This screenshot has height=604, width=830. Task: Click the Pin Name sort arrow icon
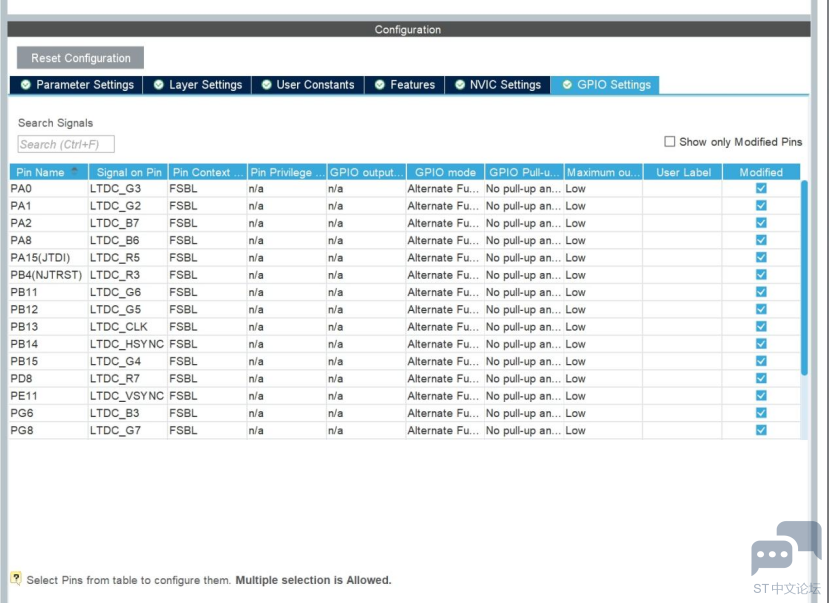[75, 170]
